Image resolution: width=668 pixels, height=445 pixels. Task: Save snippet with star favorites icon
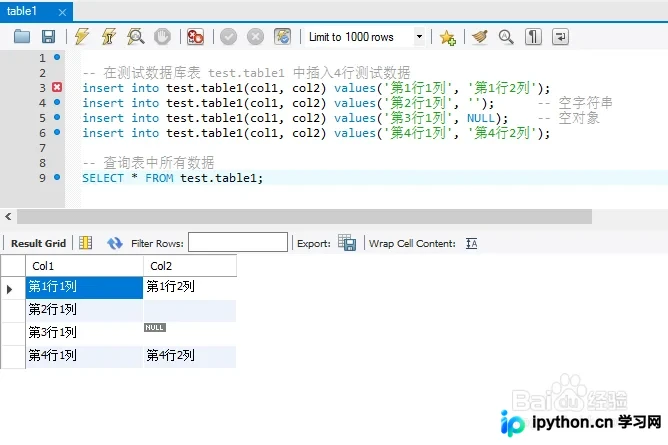click(x=447, y=37)
